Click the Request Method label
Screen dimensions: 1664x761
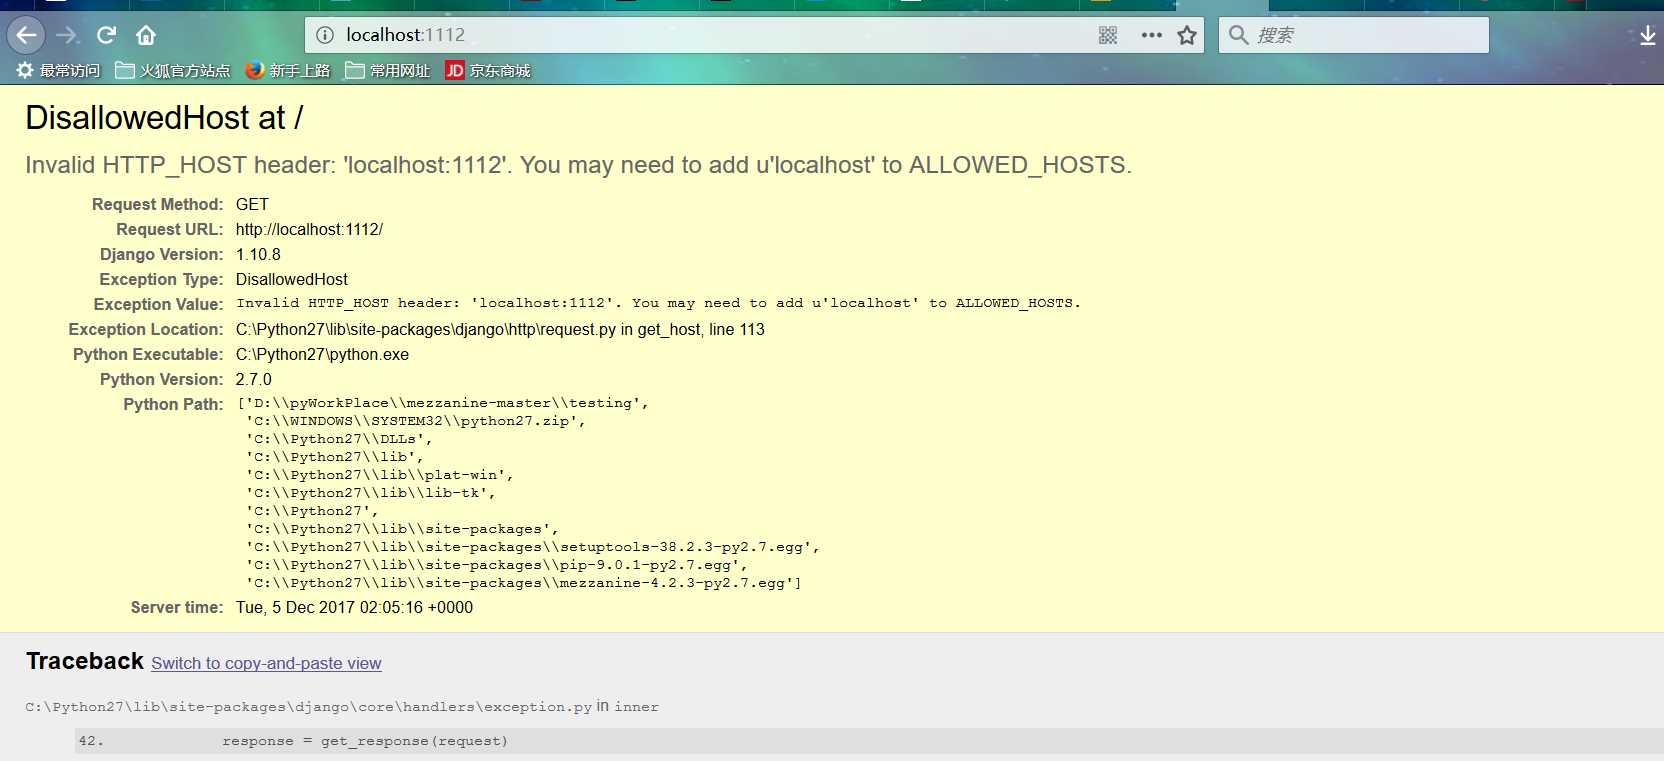click(x=158, y=204)
